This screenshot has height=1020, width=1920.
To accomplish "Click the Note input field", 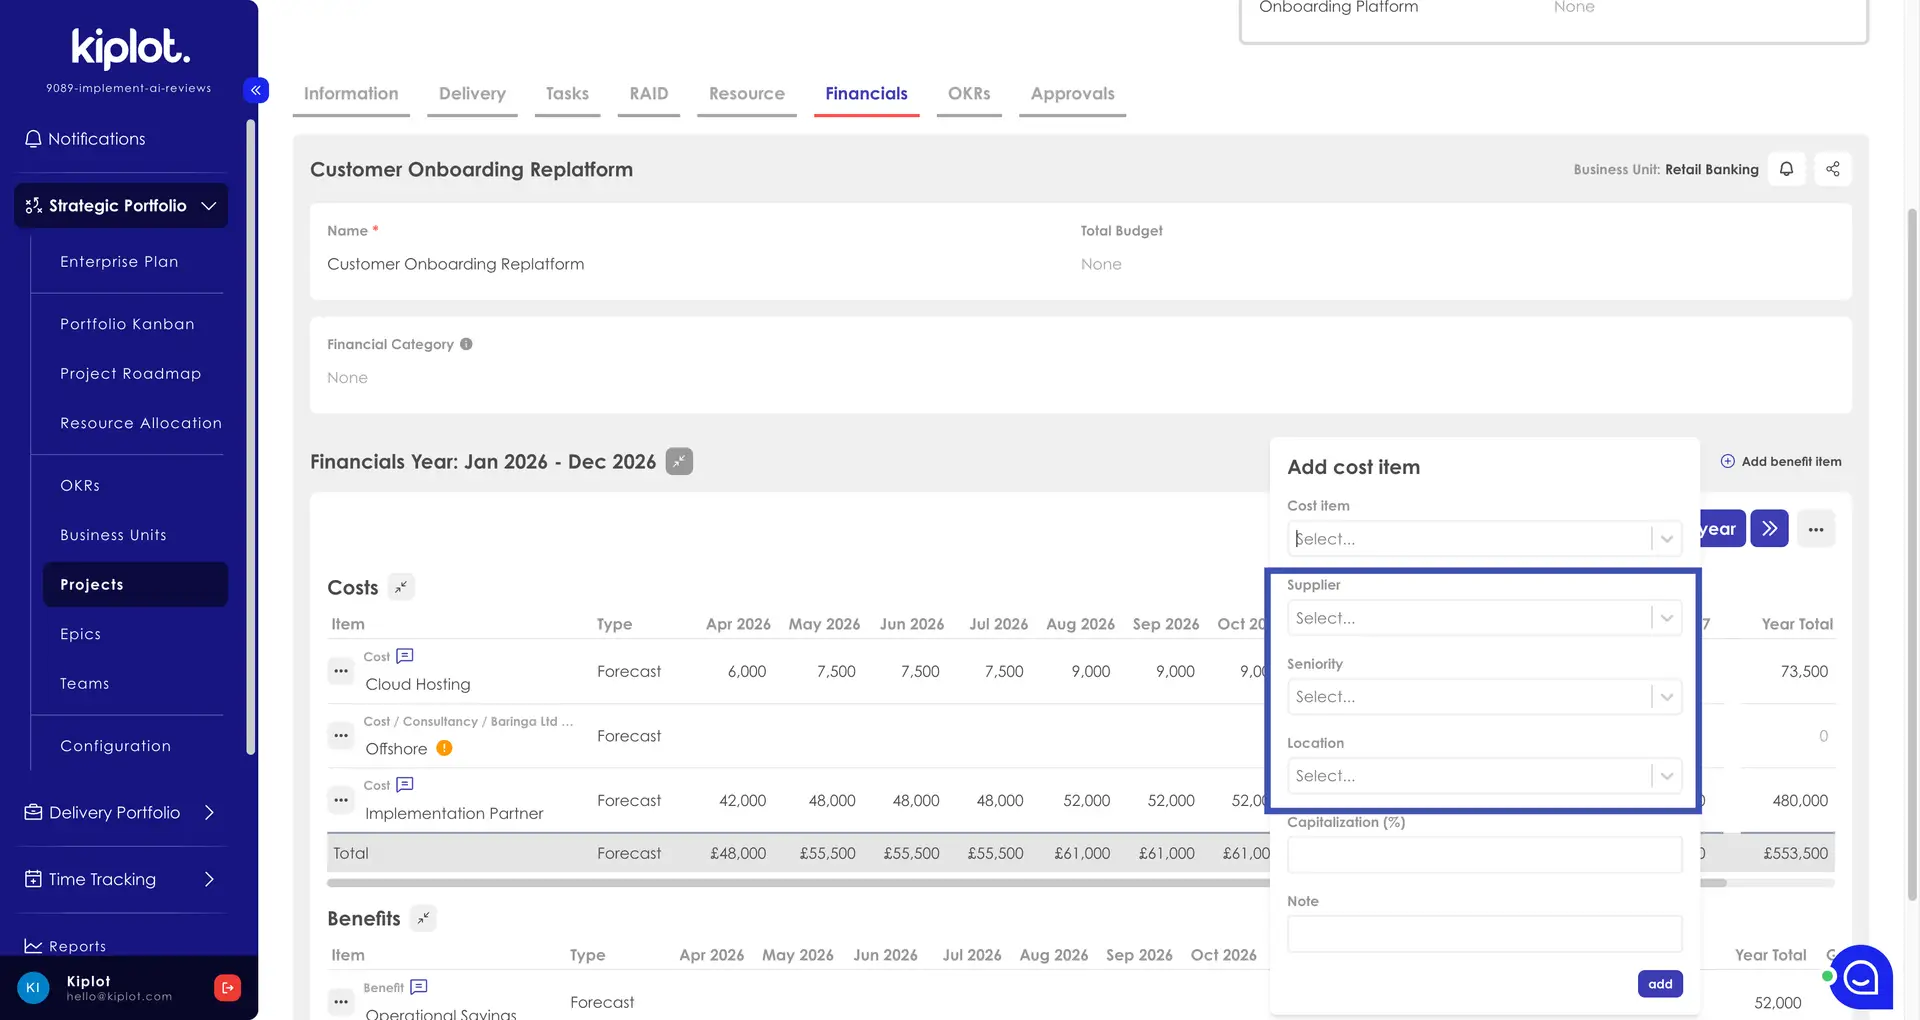I will click(1484, 934).
